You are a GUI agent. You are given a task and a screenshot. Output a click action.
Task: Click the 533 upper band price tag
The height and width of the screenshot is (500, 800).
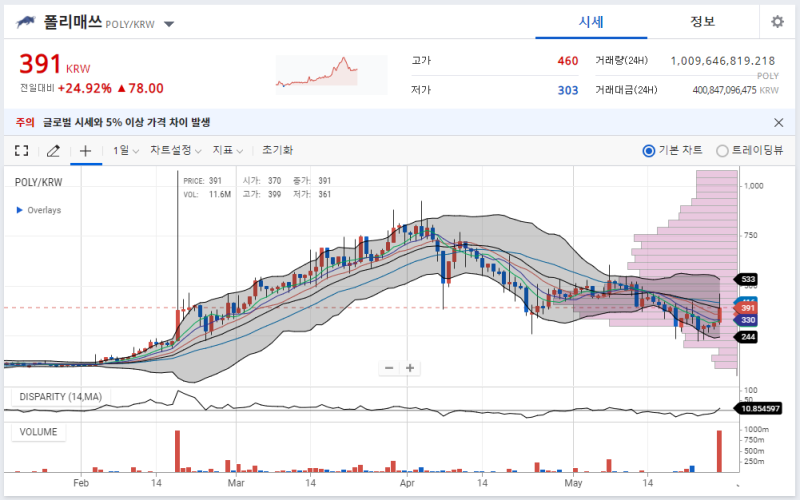pos(746,279)
